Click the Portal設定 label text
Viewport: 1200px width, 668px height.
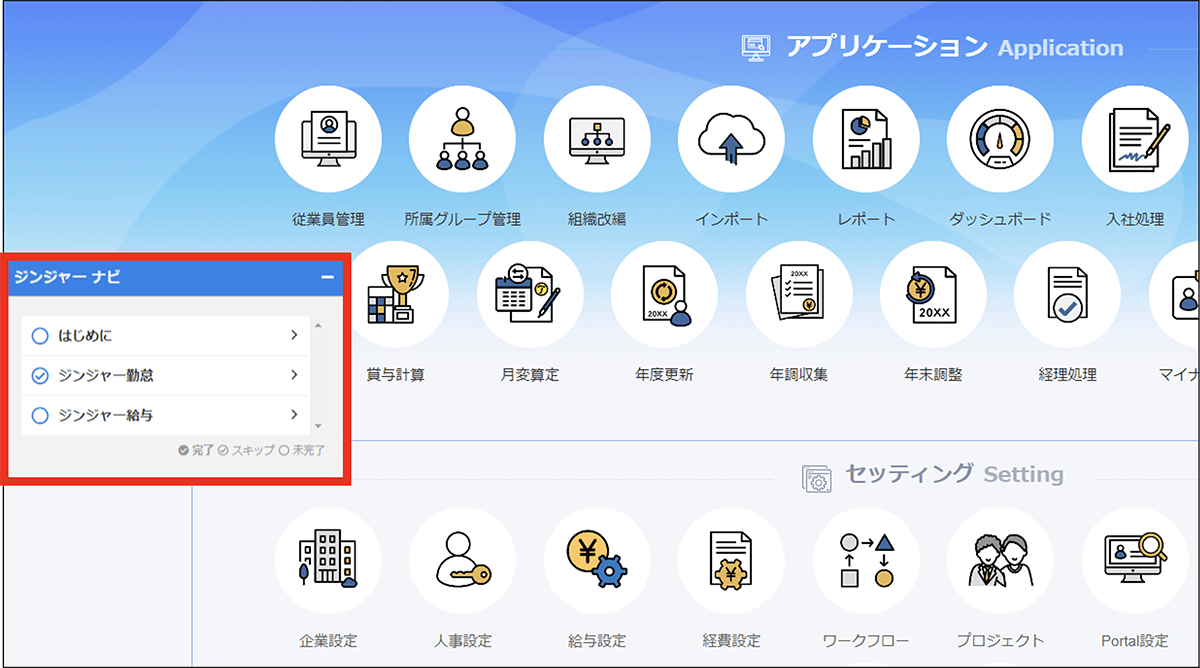click(1135, 641)
